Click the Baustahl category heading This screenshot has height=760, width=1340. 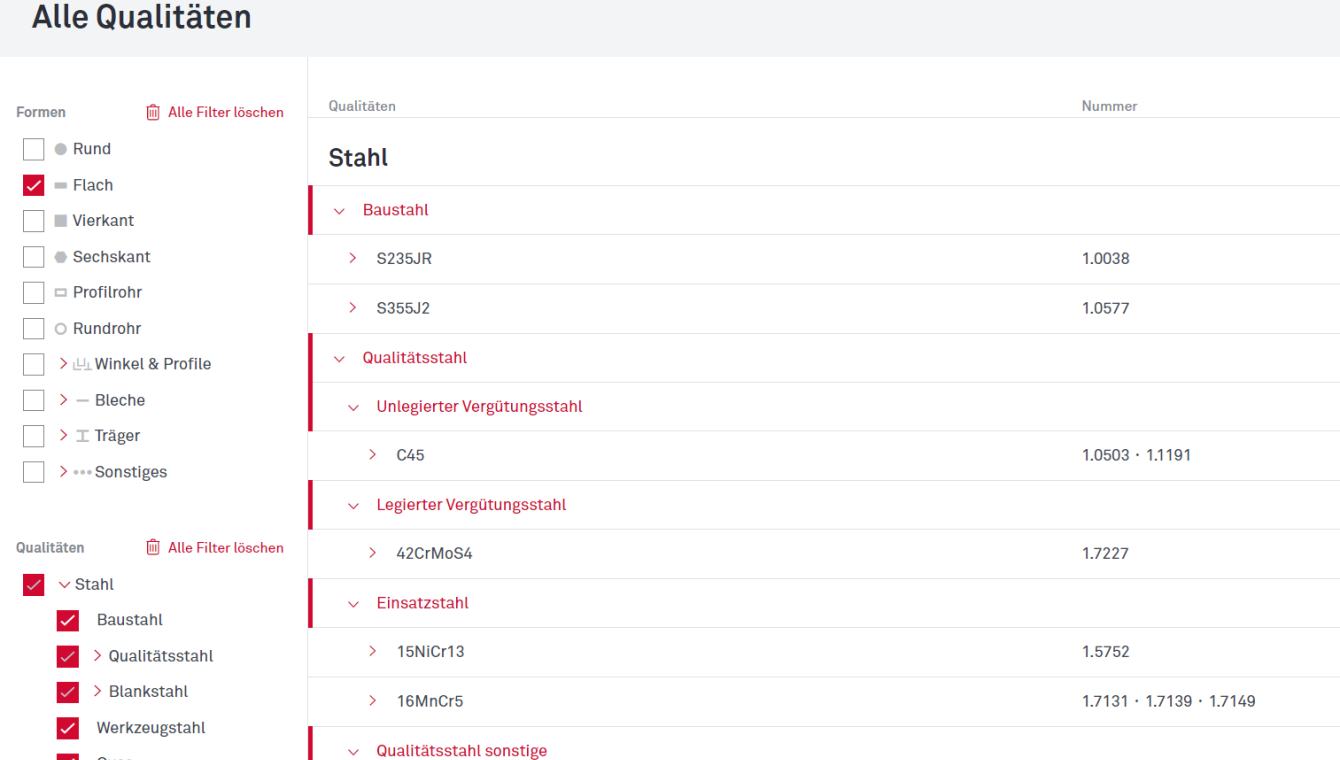click(395, 210)
